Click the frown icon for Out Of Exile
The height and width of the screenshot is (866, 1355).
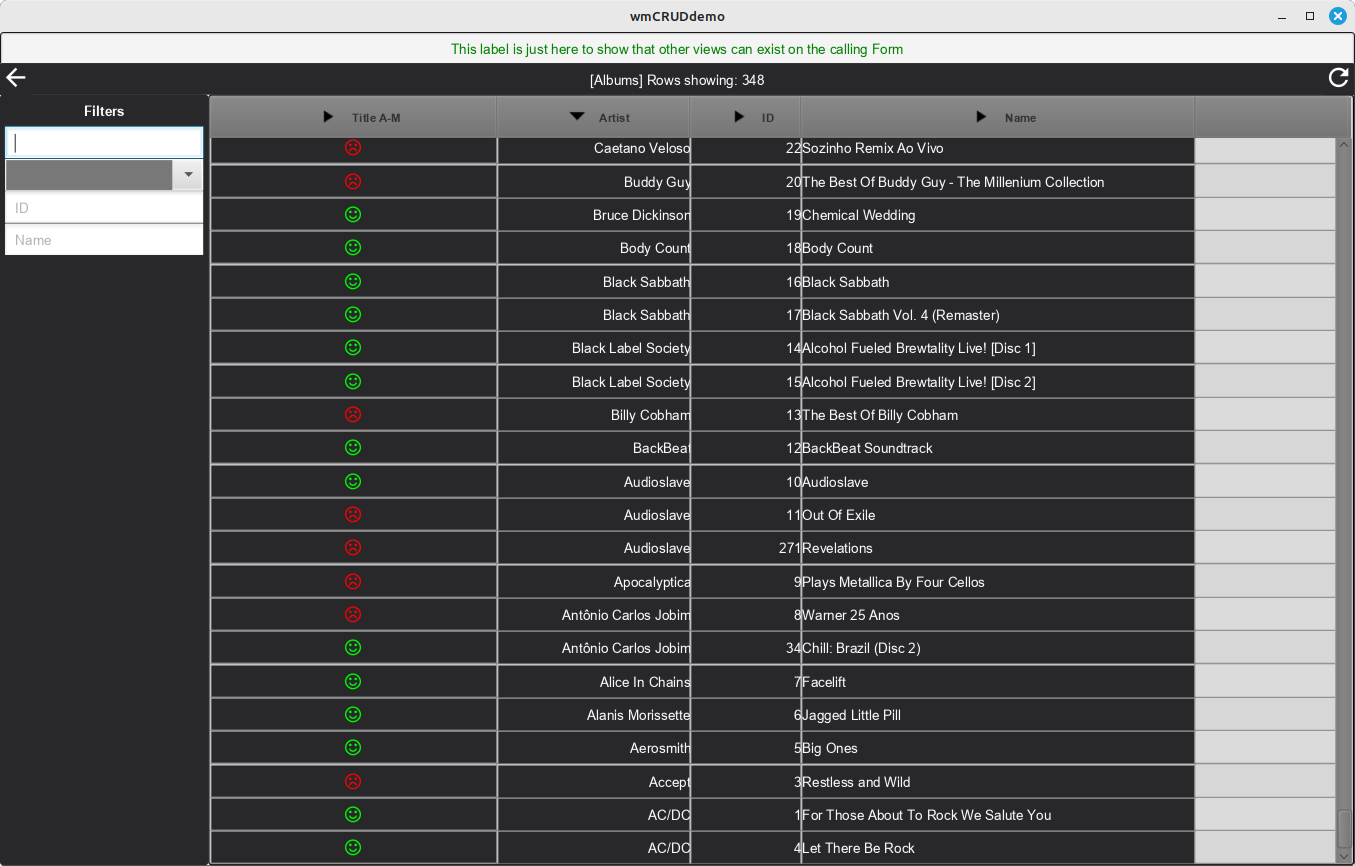[x=353, y=515]
